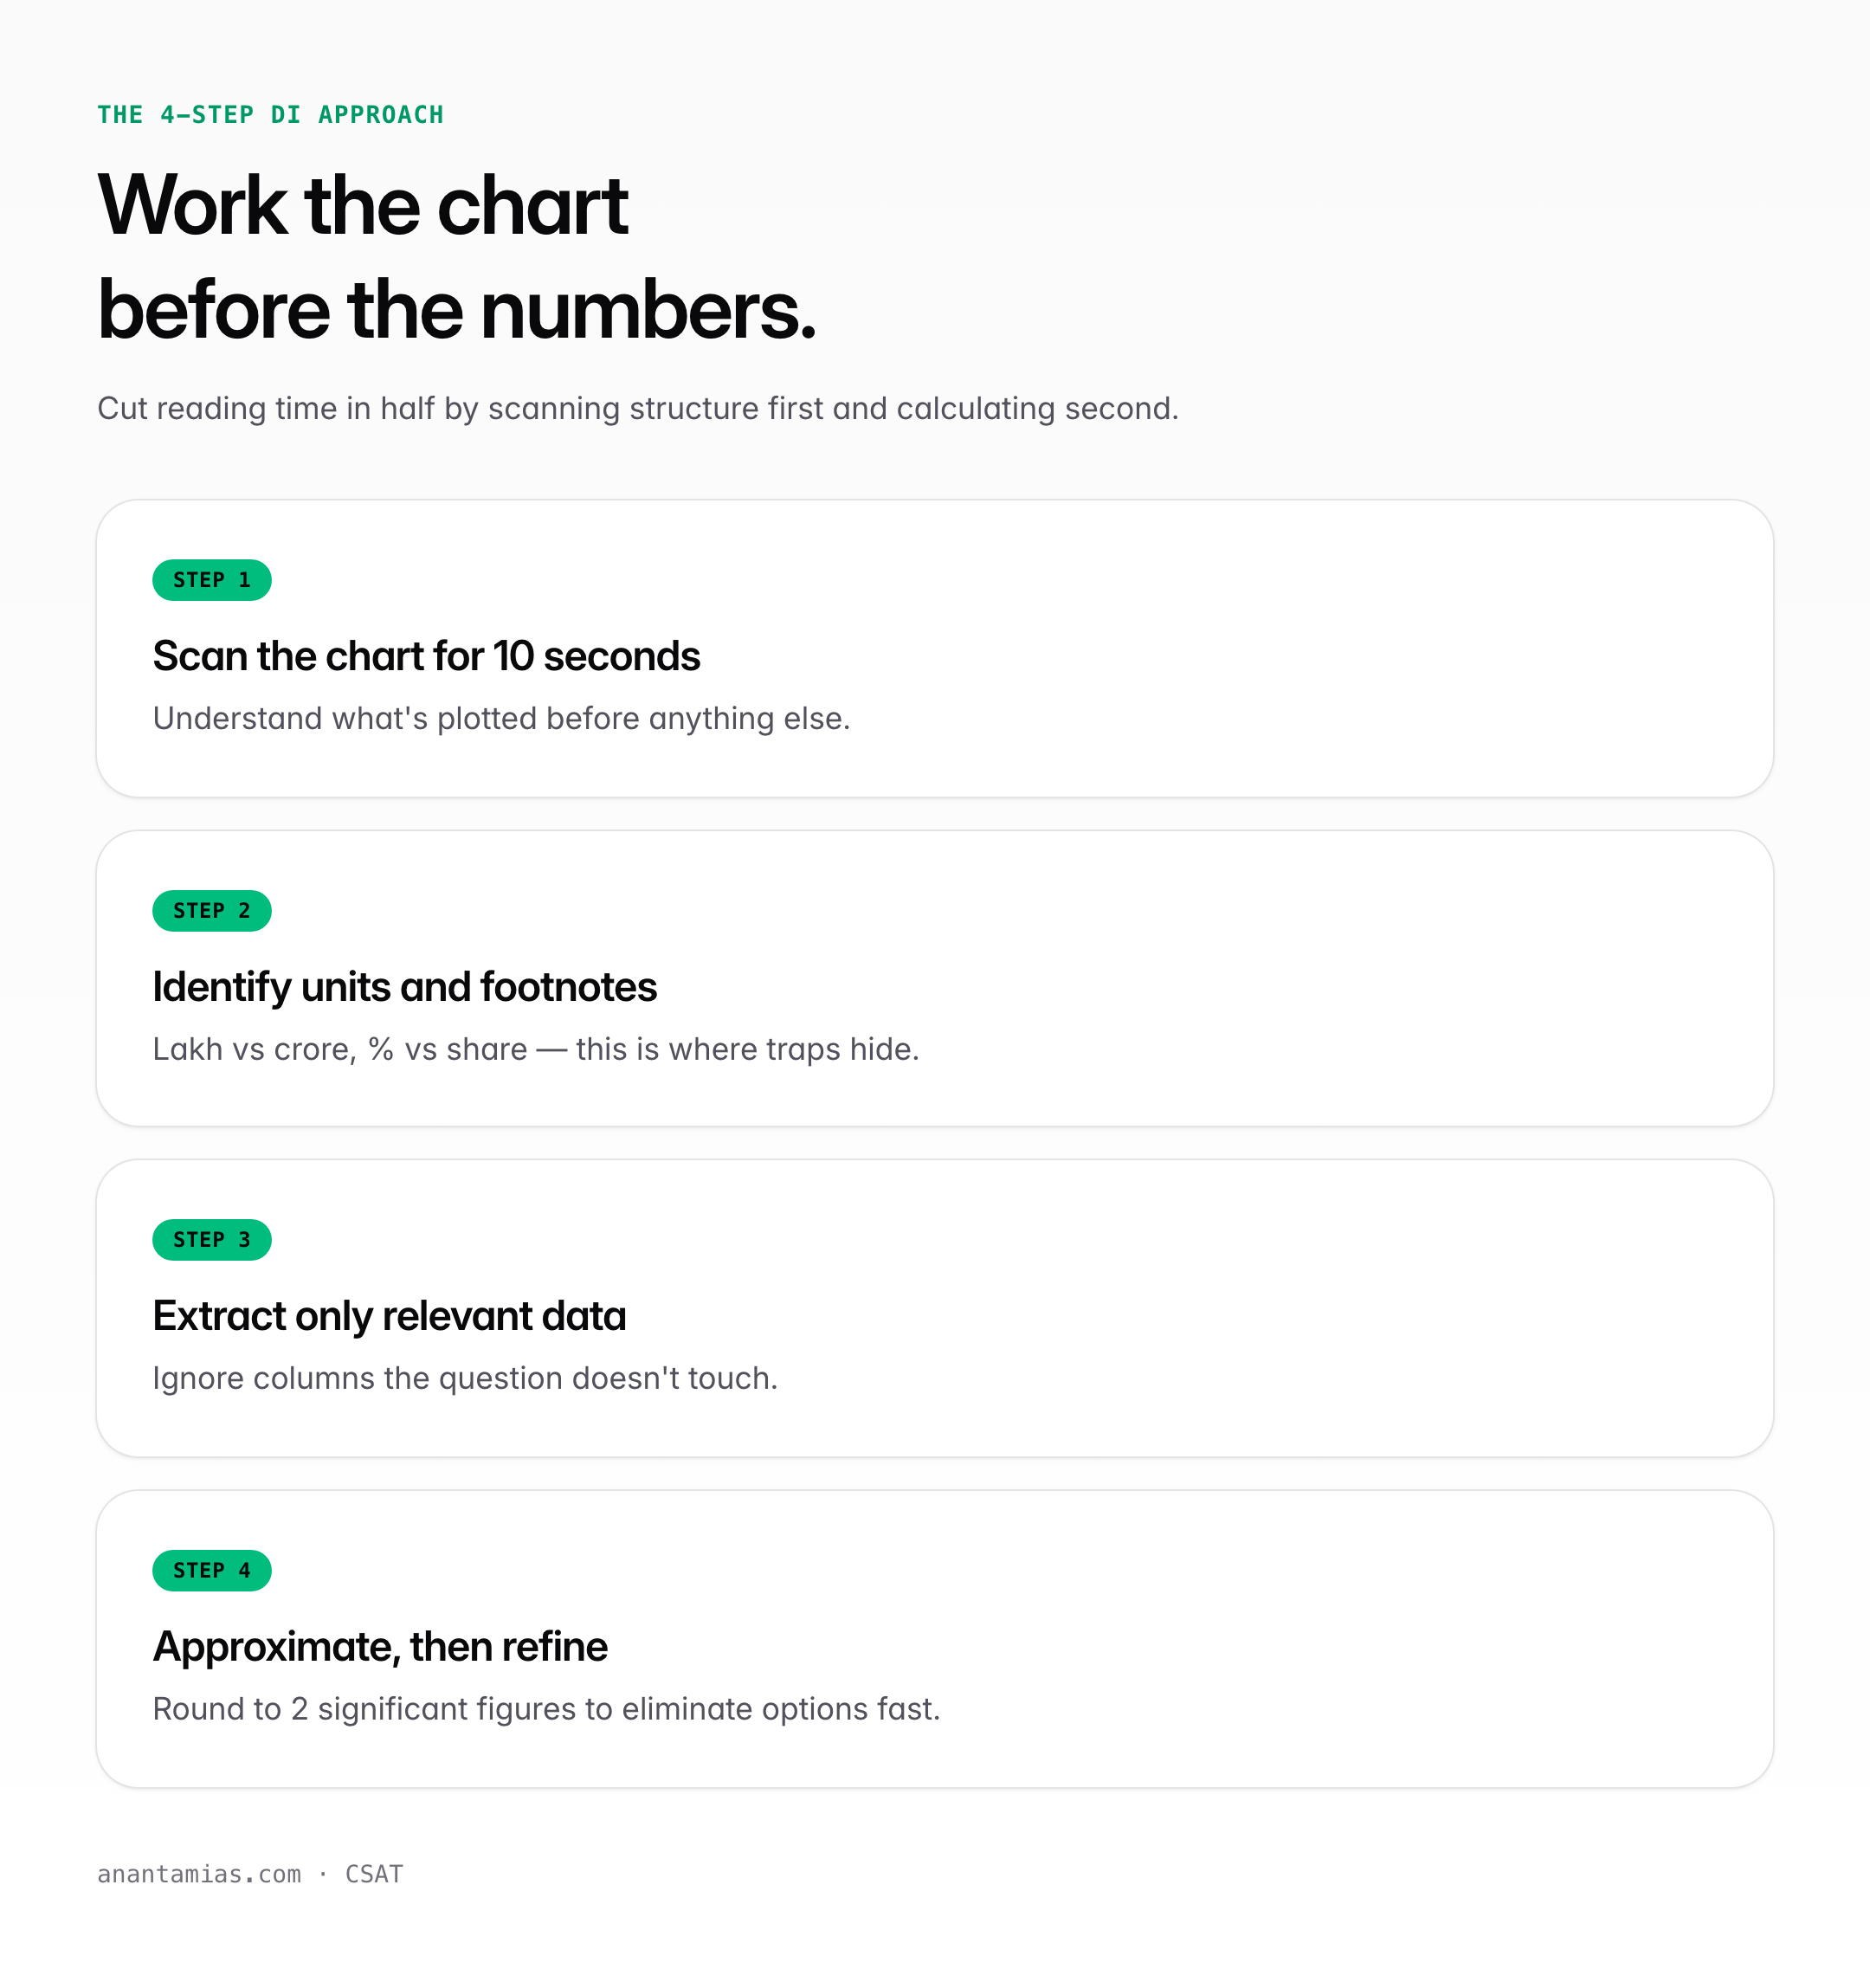
Task: Click heading 'Scan the chart for 10 seconds'
Action: pyautogui.click(x=426, y=657)
